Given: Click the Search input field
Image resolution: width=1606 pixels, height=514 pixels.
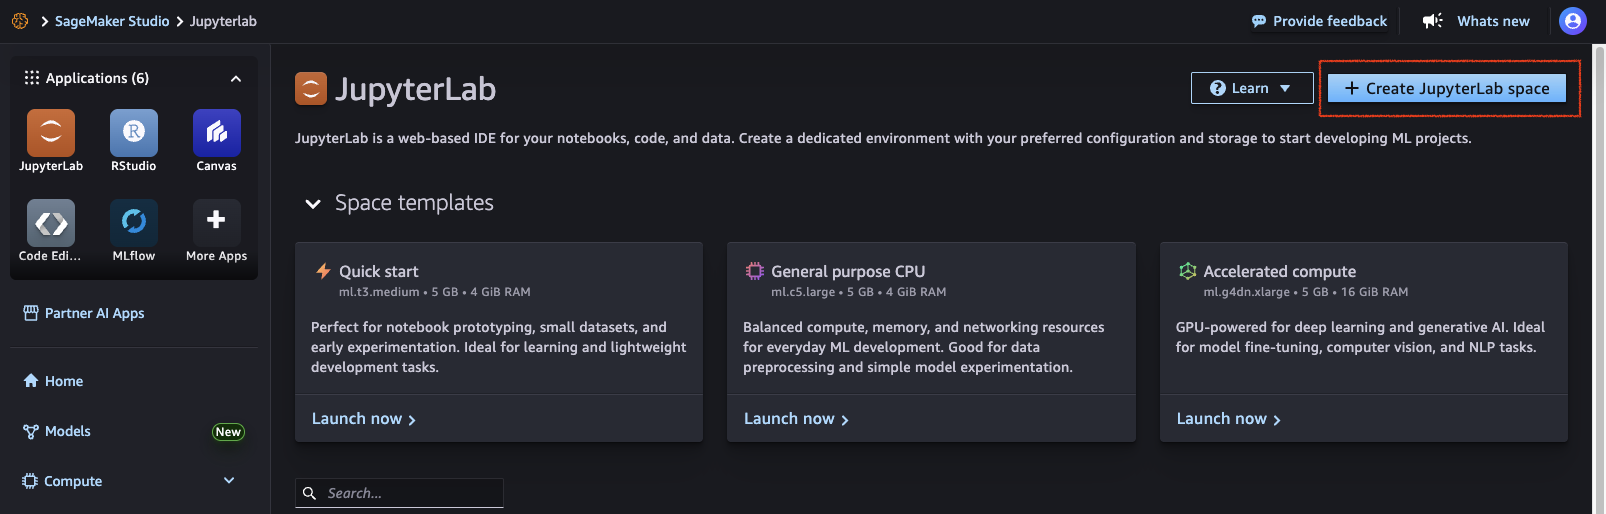Looking at the screenshot, I should click(399, 493).
